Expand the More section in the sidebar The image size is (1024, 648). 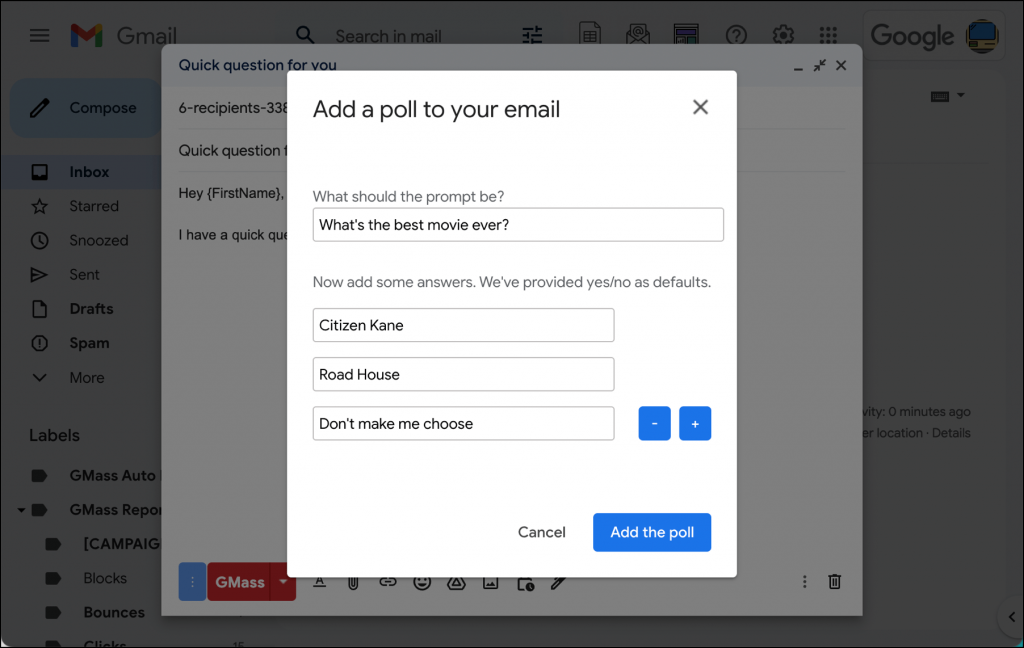86,377
